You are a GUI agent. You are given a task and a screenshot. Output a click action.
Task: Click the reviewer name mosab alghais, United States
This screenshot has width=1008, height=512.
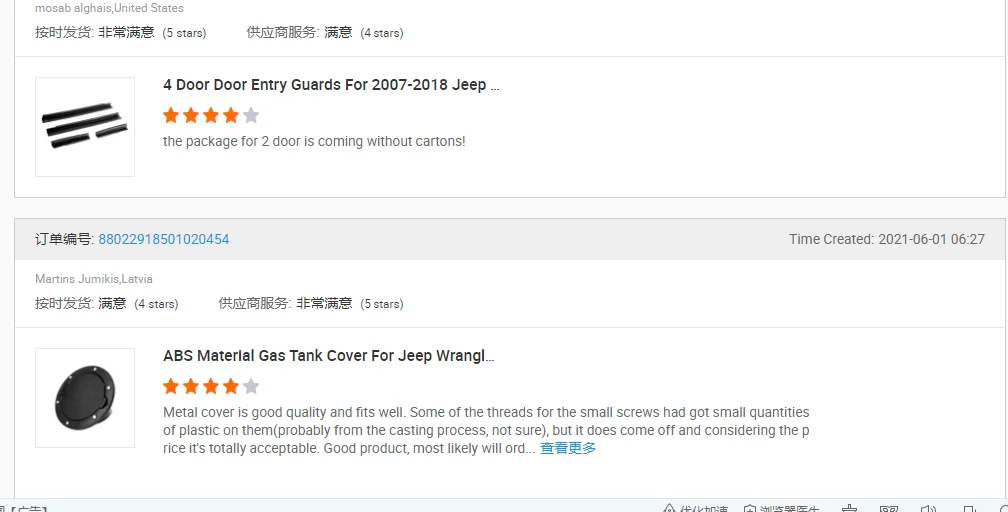[x=109, y=8]
